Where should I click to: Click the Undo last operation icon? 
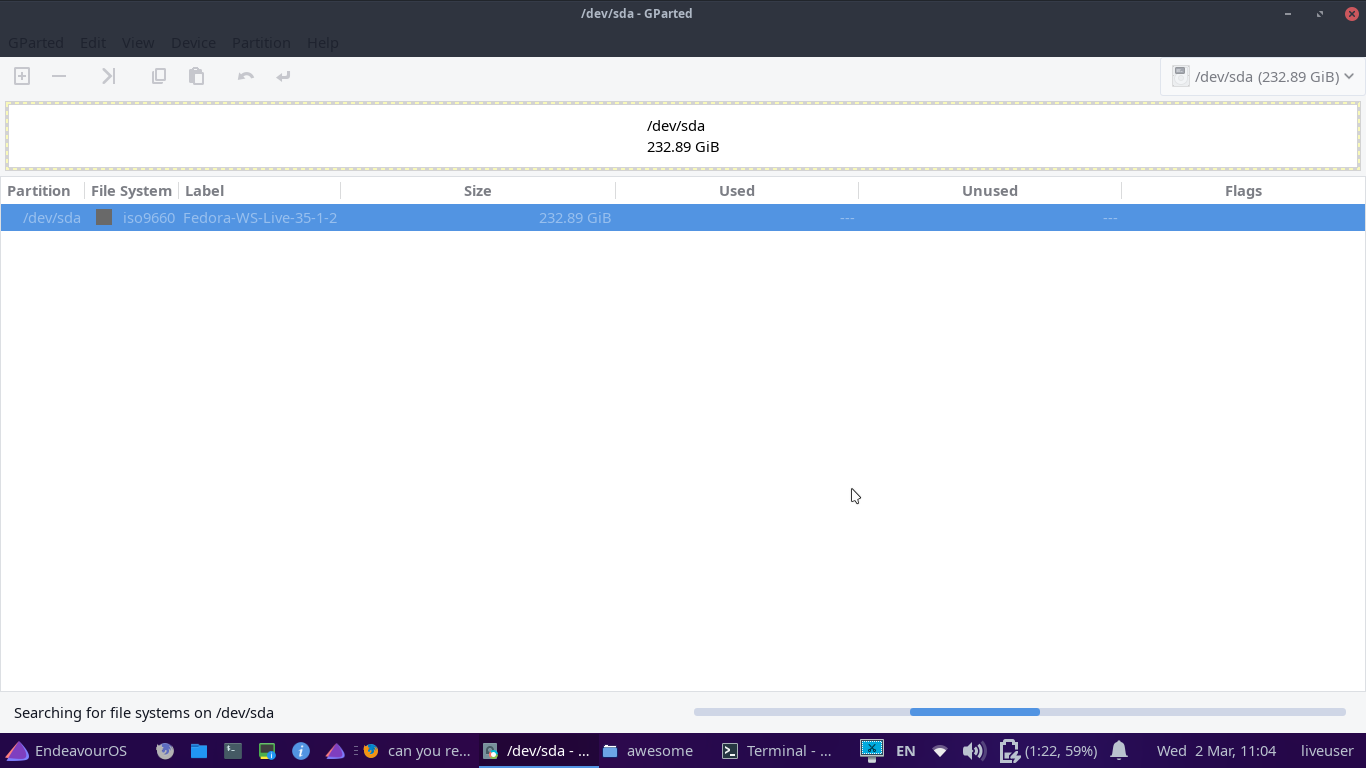(x=245, y=76)
